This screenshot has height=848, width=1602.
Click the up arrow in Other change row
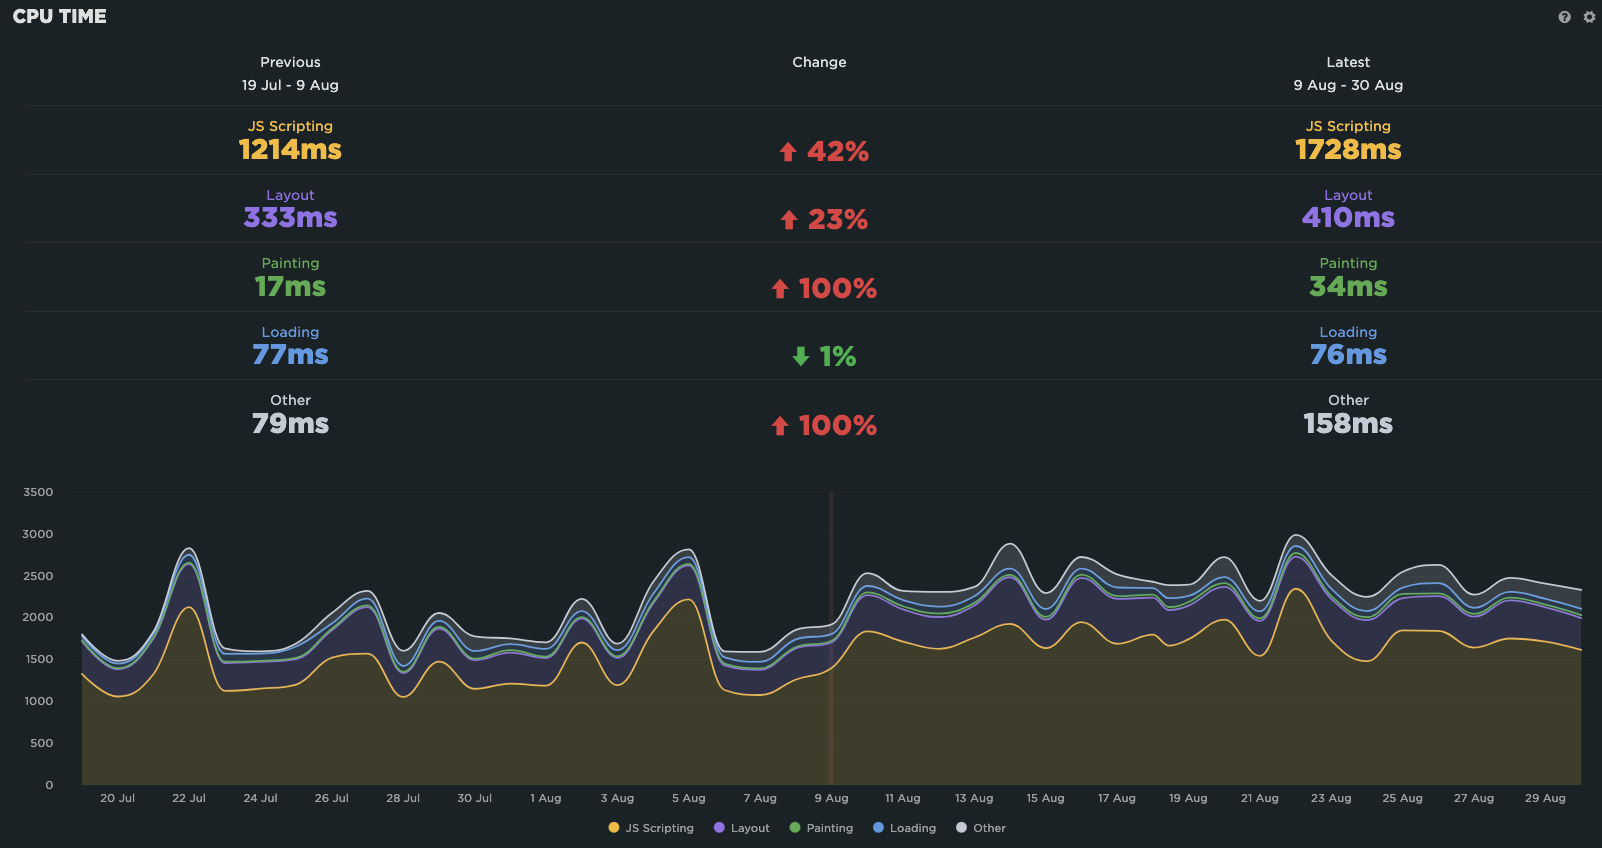pos(780,426)
